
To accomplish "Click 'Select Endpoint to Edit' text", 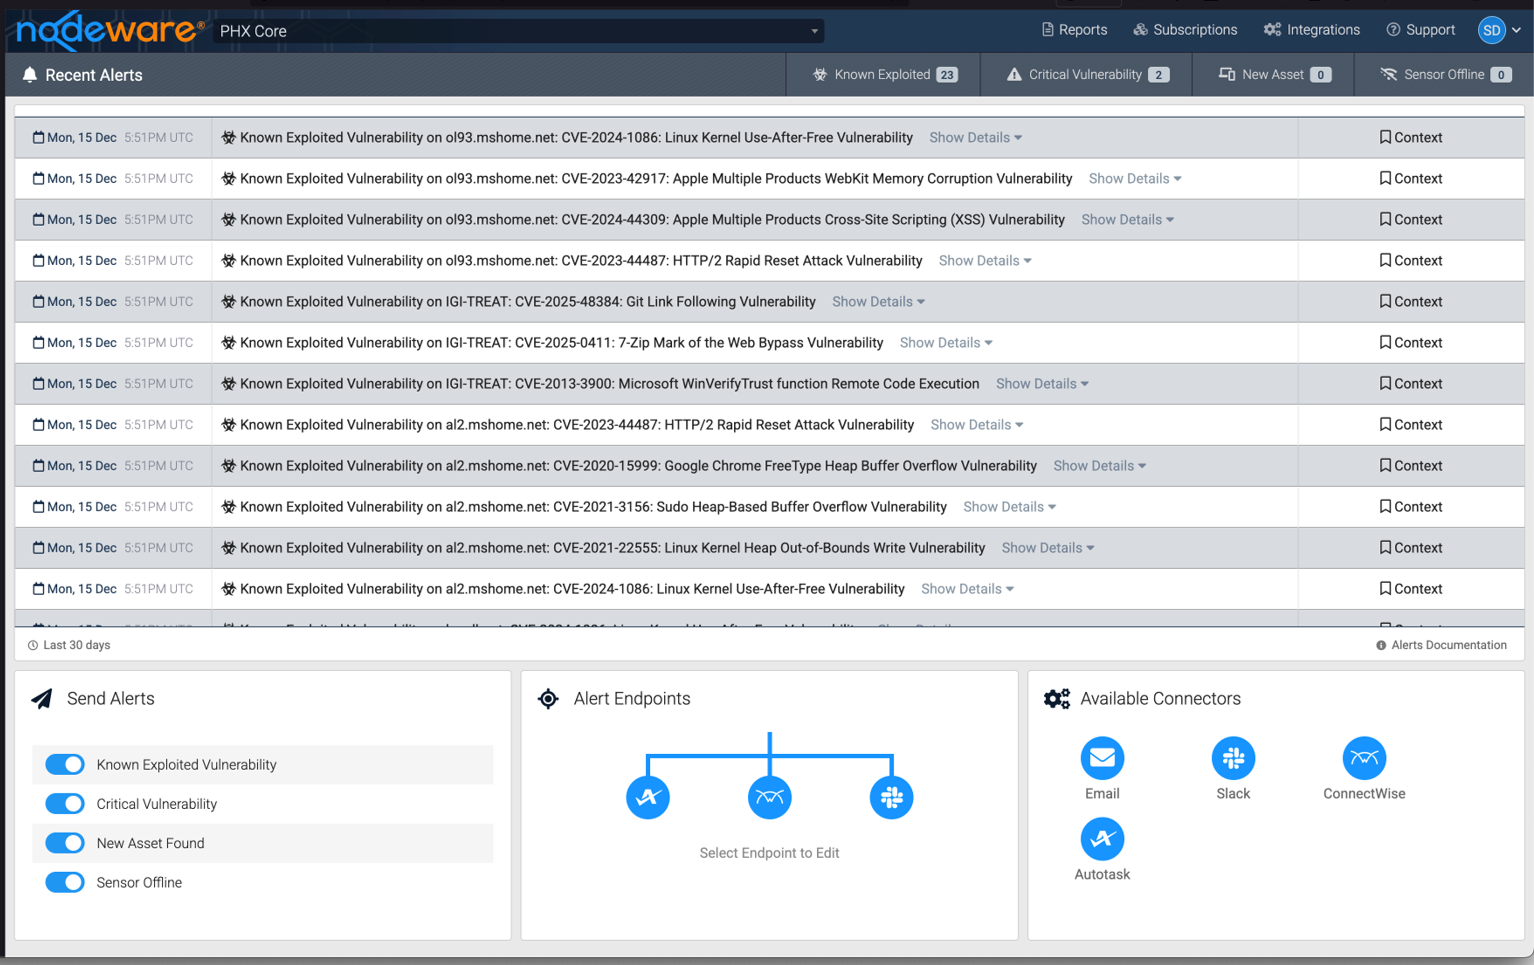I will [x=769, y=853].
